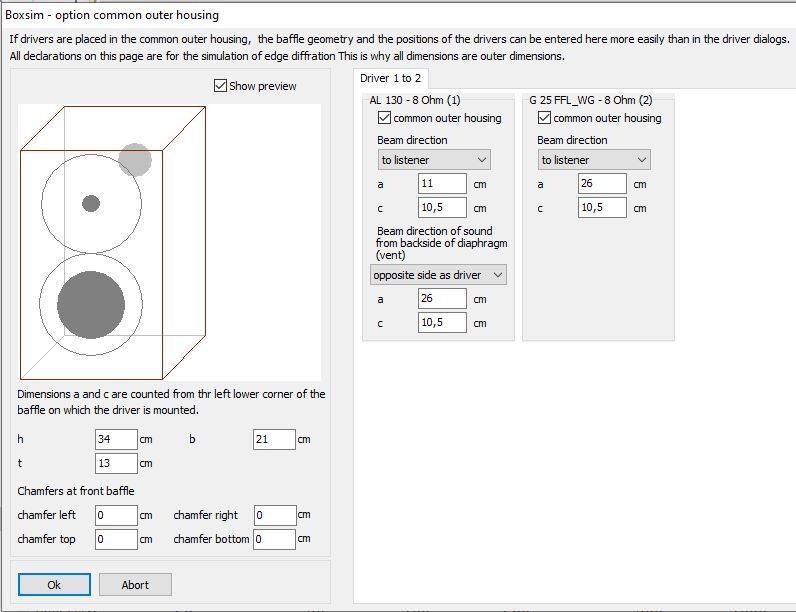Click the light gray rear vent circle in preview
Image resolution: width=796 pixels, height=612 pixels.
135,160
